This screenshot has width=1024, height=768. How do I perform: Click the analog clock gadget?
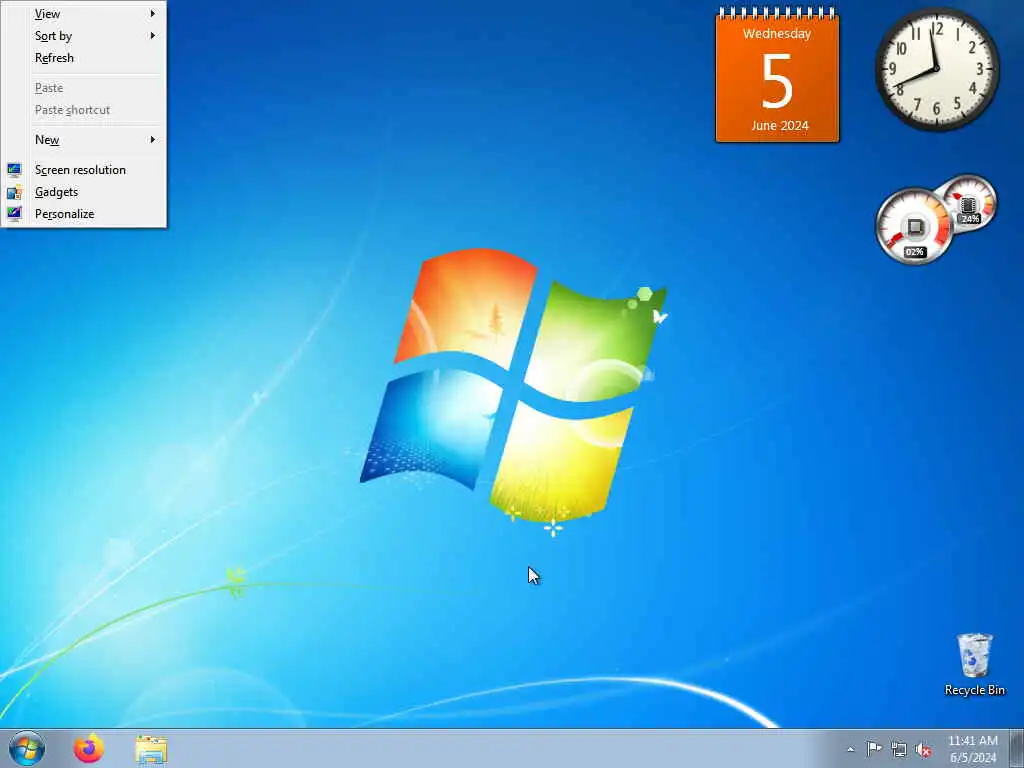[936, 69]
